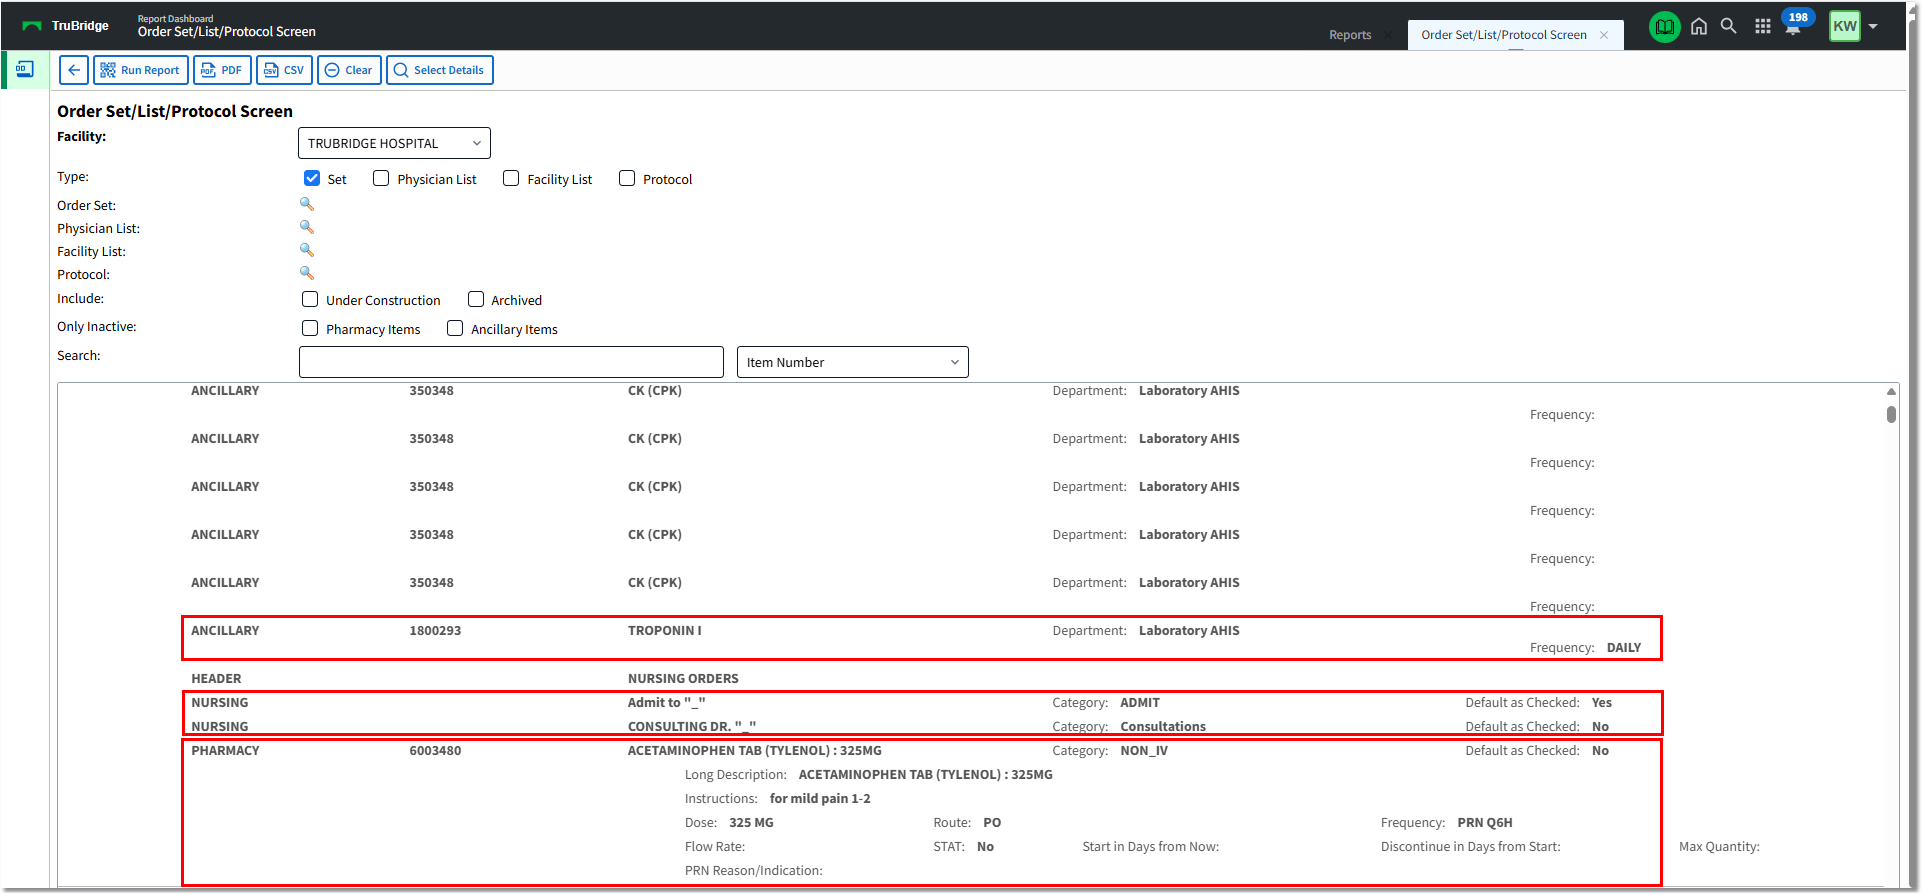Click PRN Q6H frequency value

1485,823
